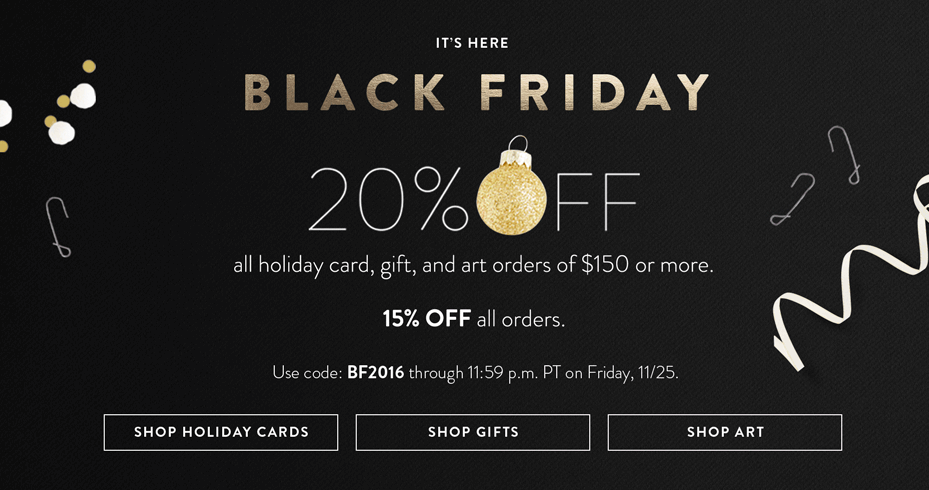Click the large 20% number
The width and height of the screenshot is (929, 490).
[387, 198]
